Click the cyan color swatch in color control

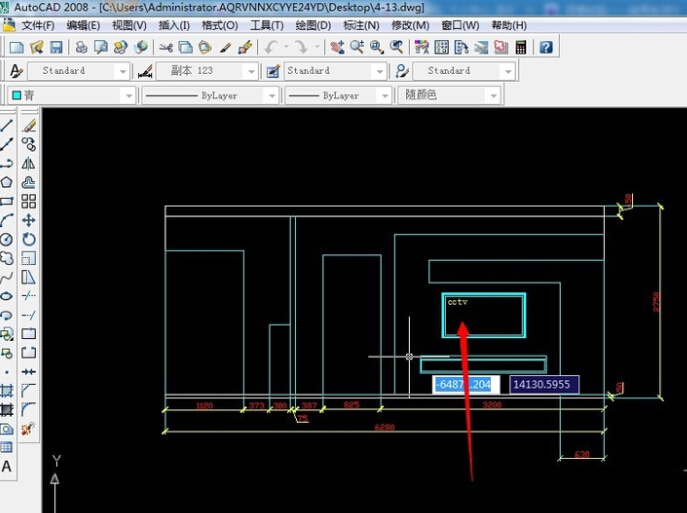[17, 95]
